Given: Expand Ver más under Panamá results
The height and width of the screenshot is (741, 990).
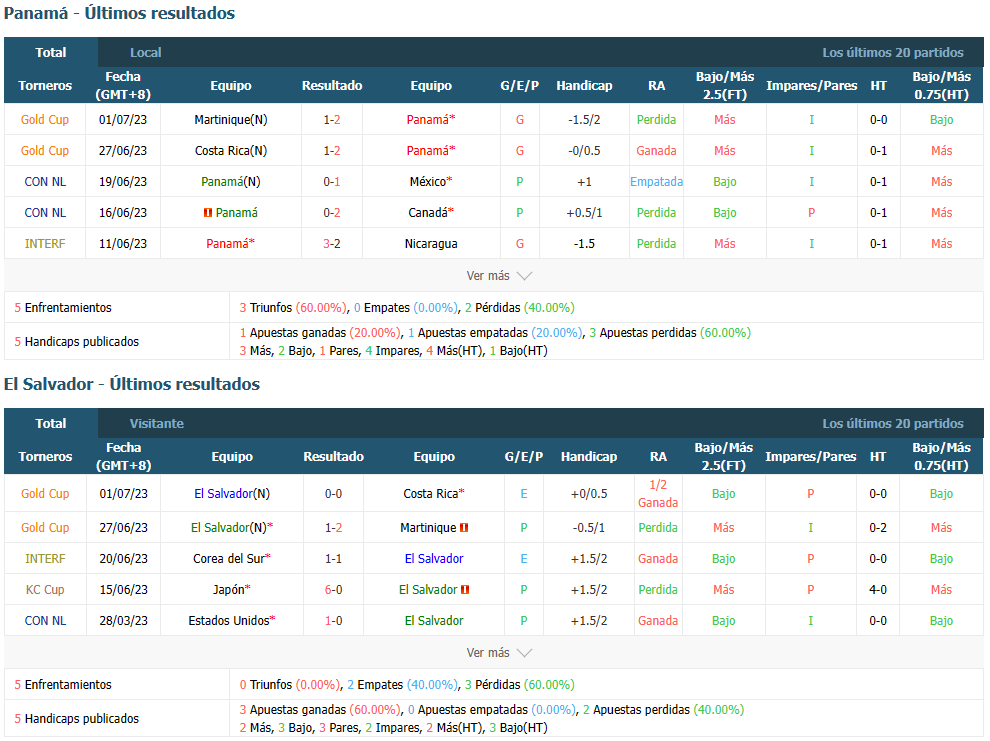Looking at the screenshot, I should click(x=499, y=276).
